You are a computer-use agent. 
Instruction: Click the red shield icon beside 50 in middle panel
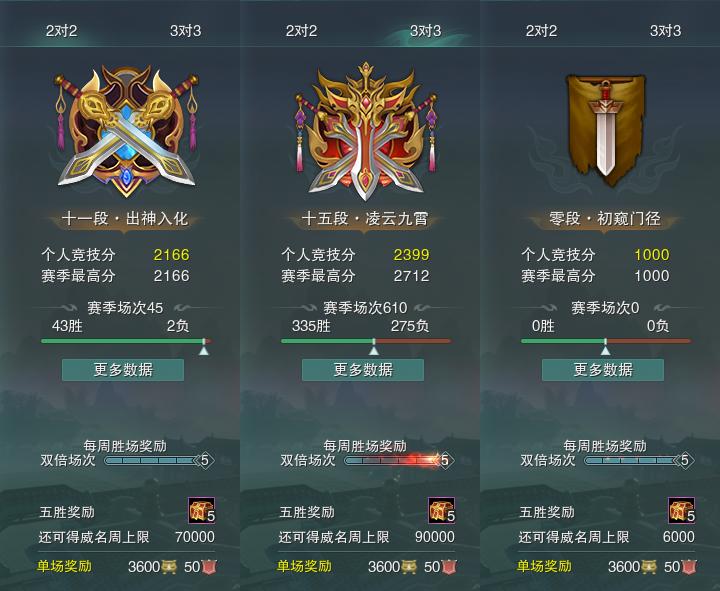coord(449,567)
